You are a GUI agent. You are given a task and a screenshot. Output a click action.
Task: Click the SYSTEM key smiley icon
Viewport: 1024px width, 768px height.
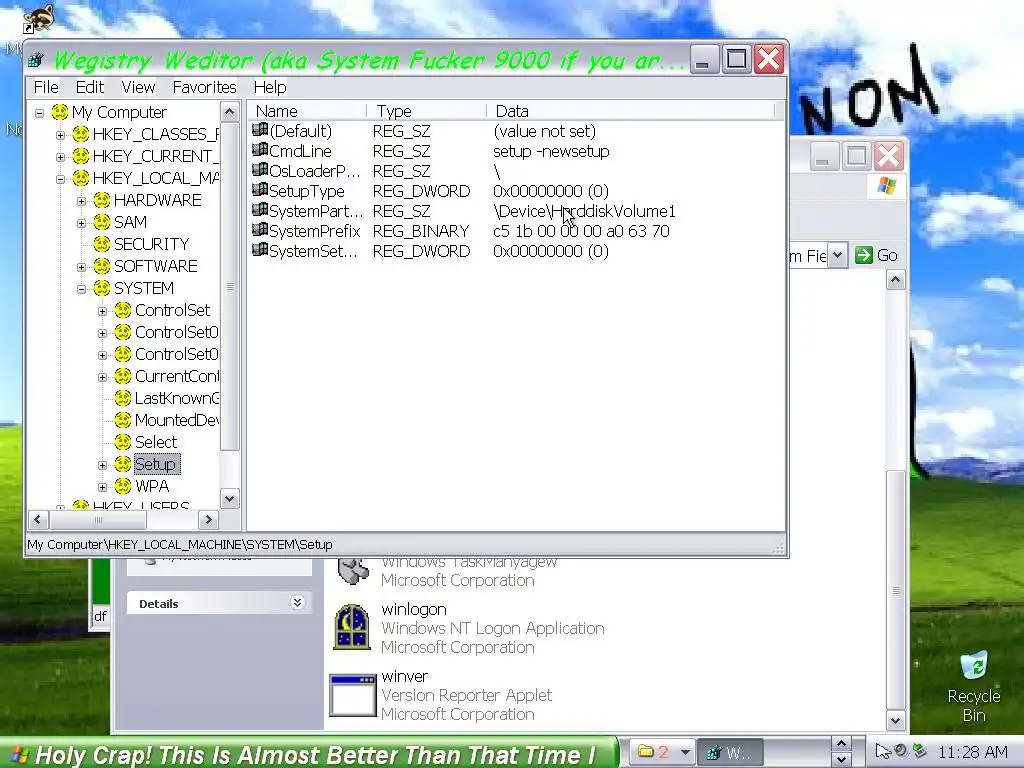(102, 288)
